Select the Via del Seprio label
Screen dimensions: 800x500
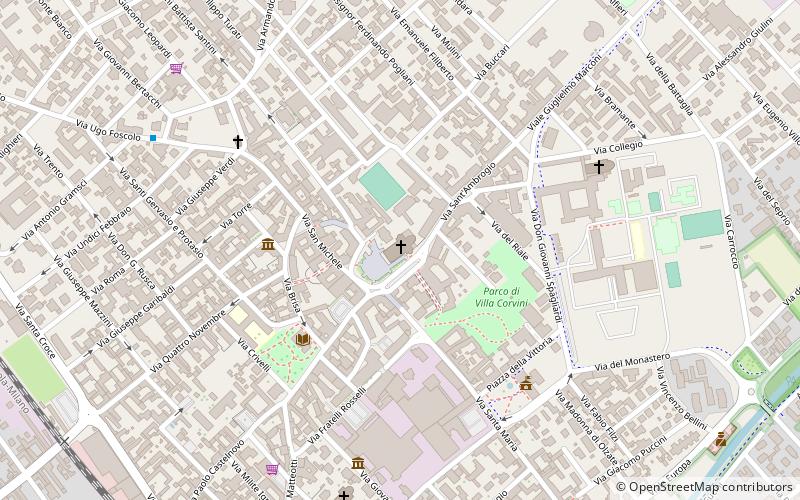click(x=772, y=201)
